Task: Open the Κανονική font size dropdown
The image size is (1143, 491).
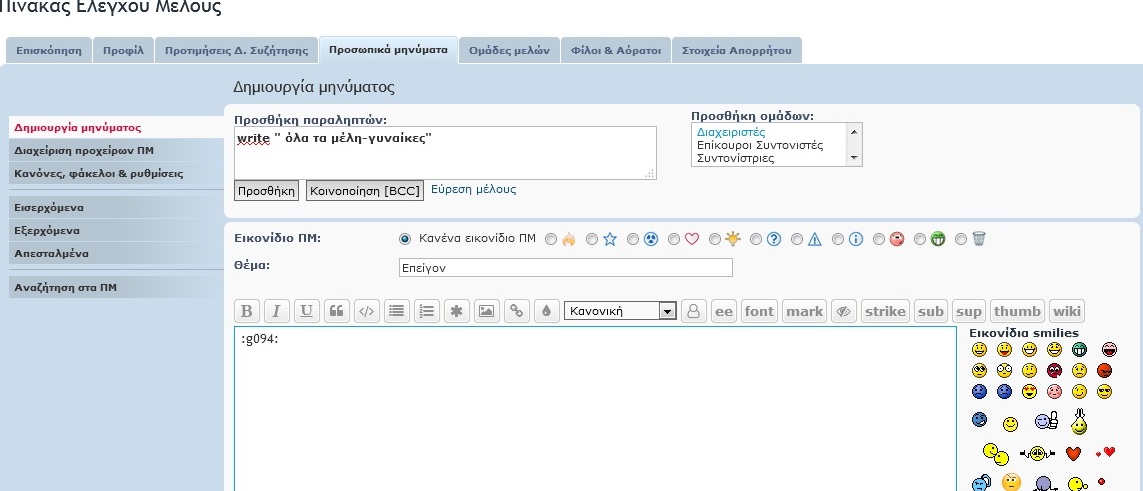Action: click(621, 311)
